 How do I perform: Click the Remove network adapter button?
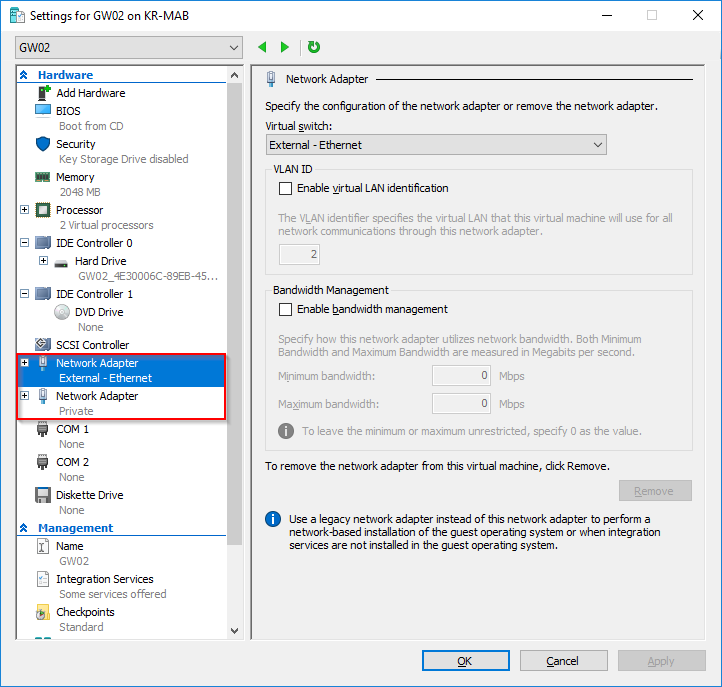click(x=655, y=491)
